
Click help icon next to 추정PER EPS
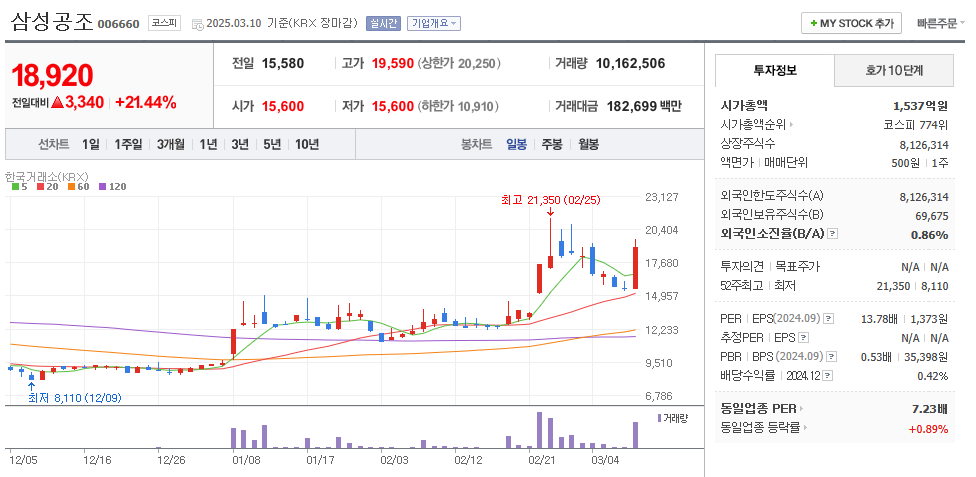pyautogui.click(x=803, y=338)
